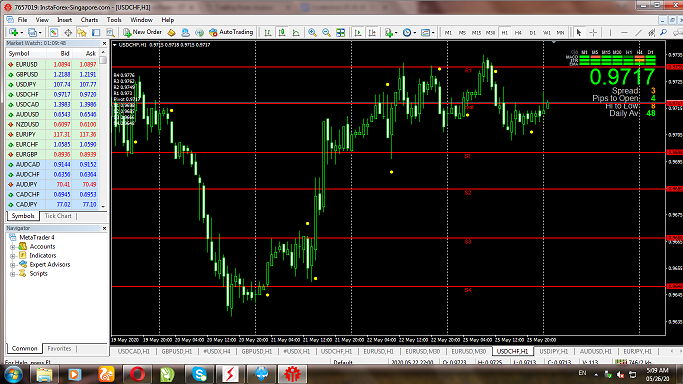Zoom out on the chart
Screen dimensions: 683x384
coord(326,33)
